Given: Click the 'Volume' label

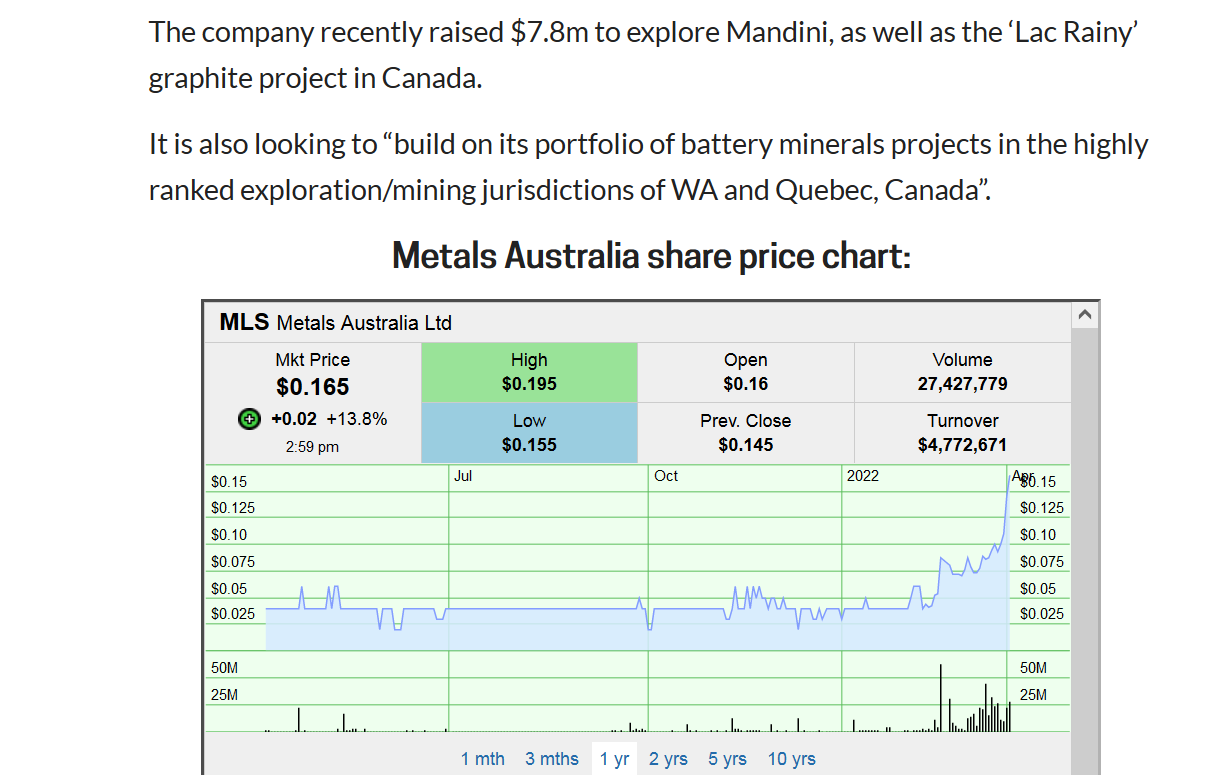Looking at the screenshot, I should click(x=962, y=360).
